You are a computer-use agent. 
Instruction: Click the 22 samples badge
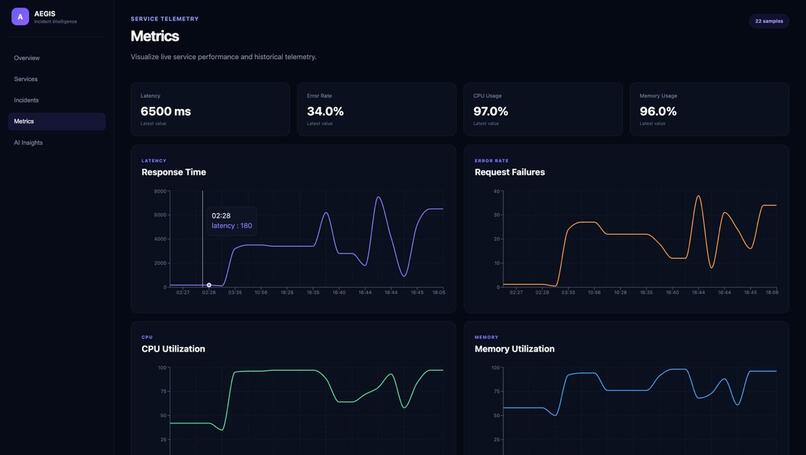tap(769, 21)
